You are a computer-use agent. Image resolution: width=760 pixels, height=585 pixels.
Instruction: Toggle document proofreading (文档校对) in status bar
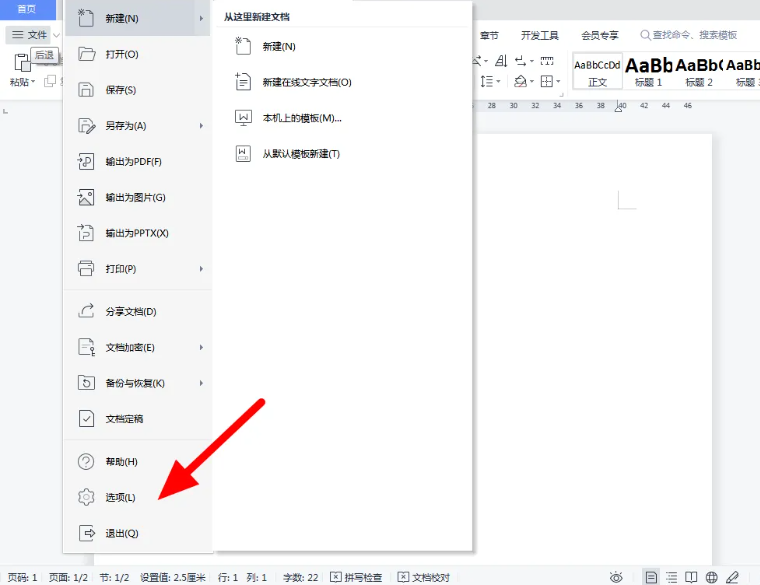click(424, 577)
